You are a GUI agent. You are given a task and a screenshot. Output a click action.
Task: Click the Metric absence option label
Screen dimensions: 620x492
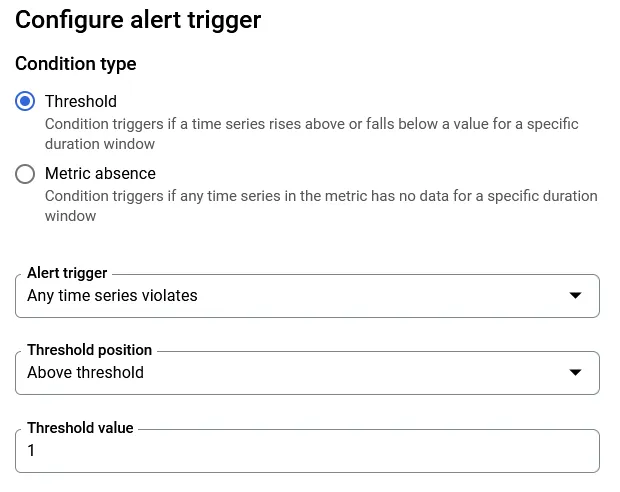tap(100, 174)
